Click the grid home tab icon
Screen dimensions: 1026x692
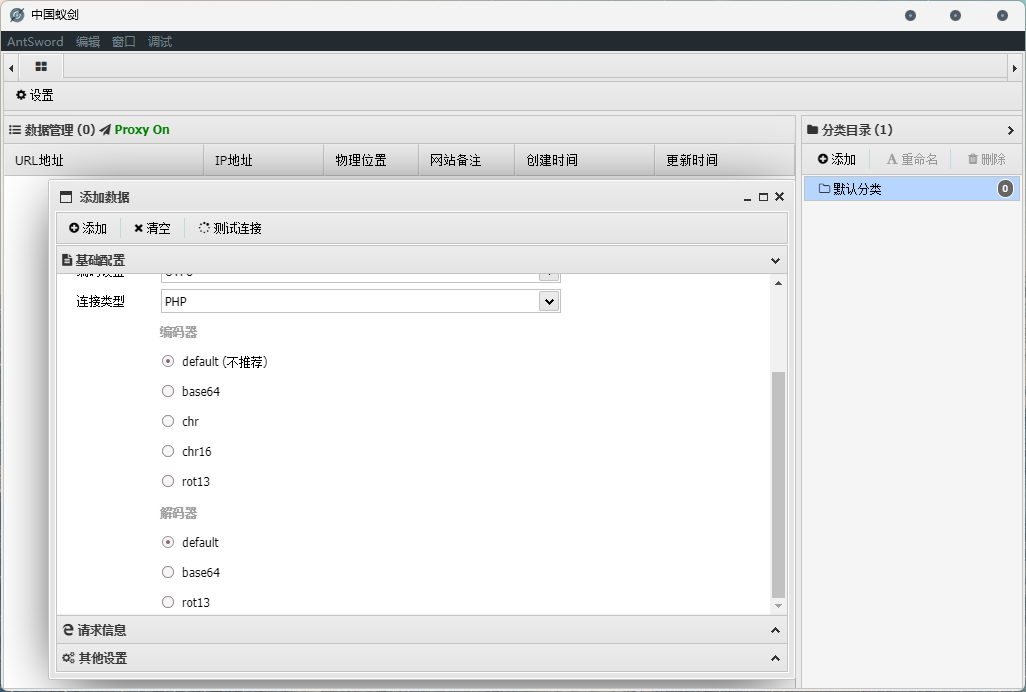pyautogui.click(x=41, y=67)
